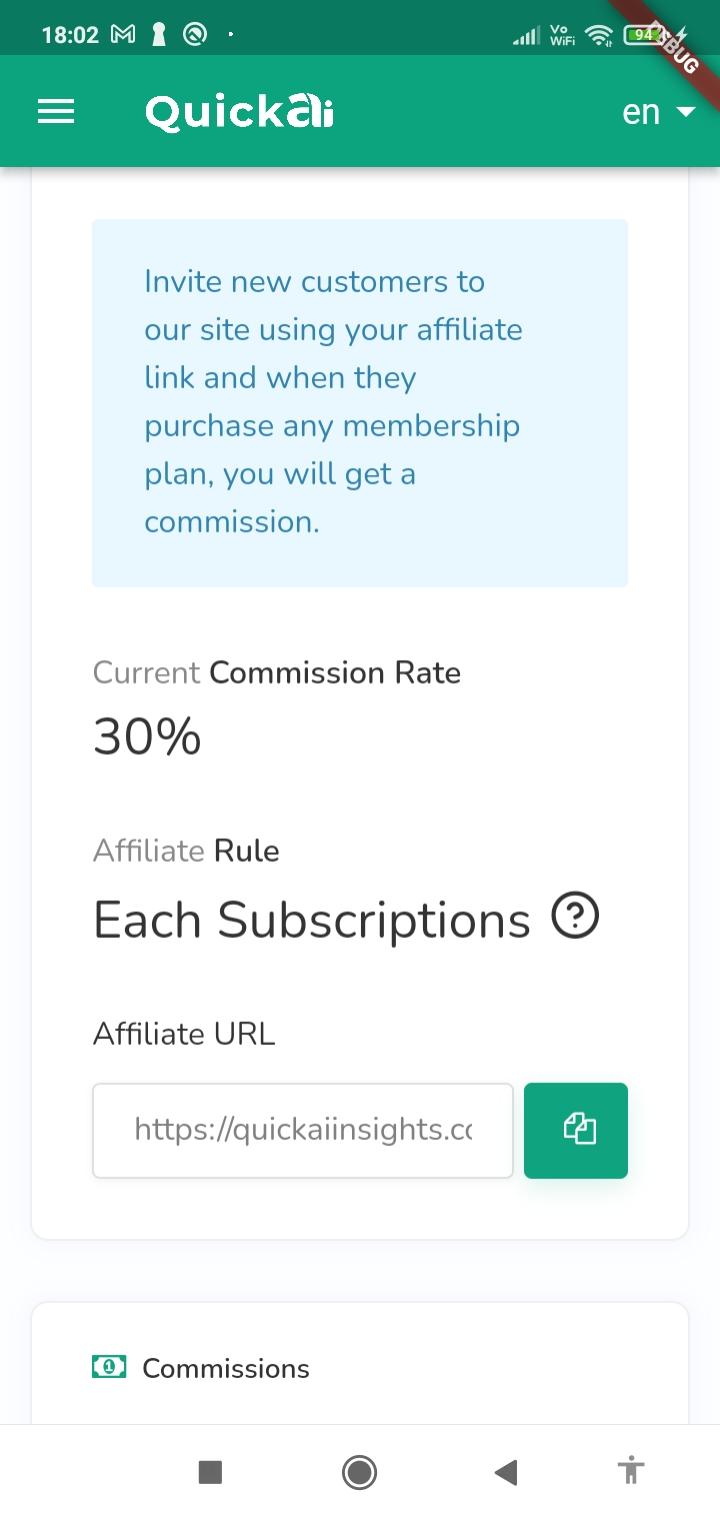Tap the Affiliate URL label
Viewport: 720px width, 1520px height.
pos(184,1033)
